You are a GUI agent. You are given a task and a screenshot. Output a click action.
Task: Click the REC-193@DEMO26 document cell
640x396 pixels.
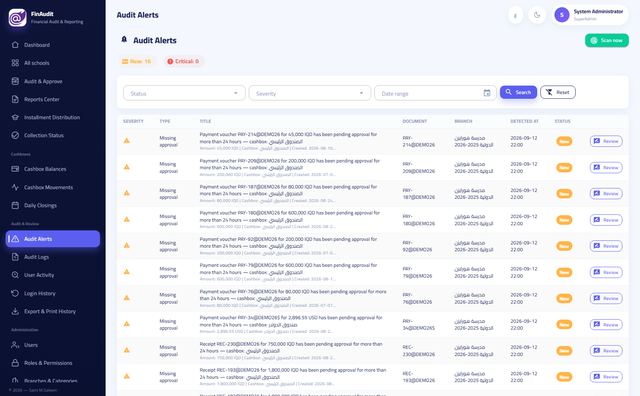click(418, 377)
